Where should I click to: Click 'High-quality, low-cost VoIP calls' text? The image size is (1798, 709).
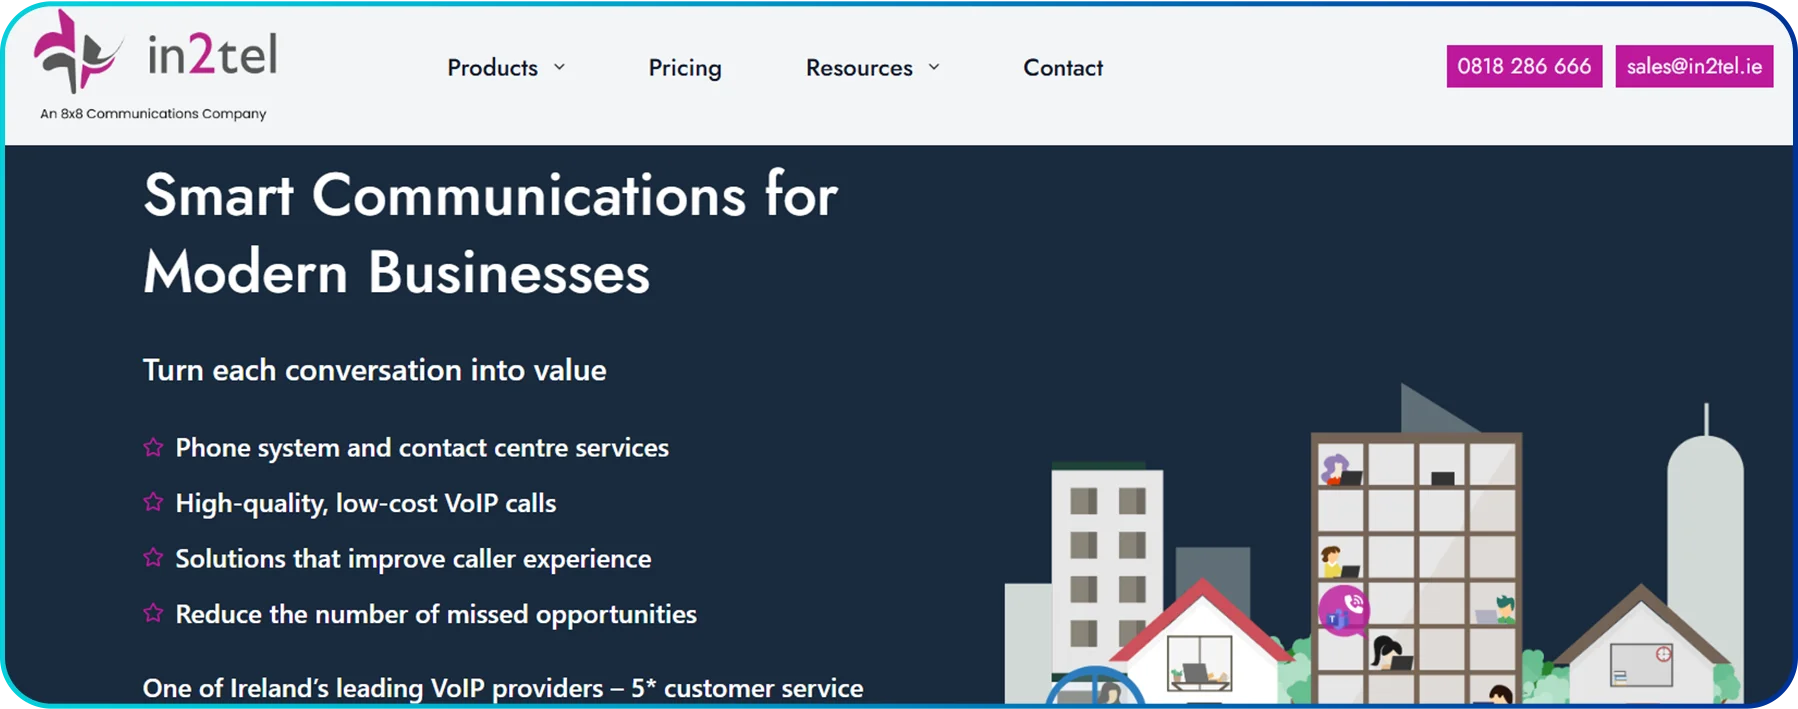366,503
